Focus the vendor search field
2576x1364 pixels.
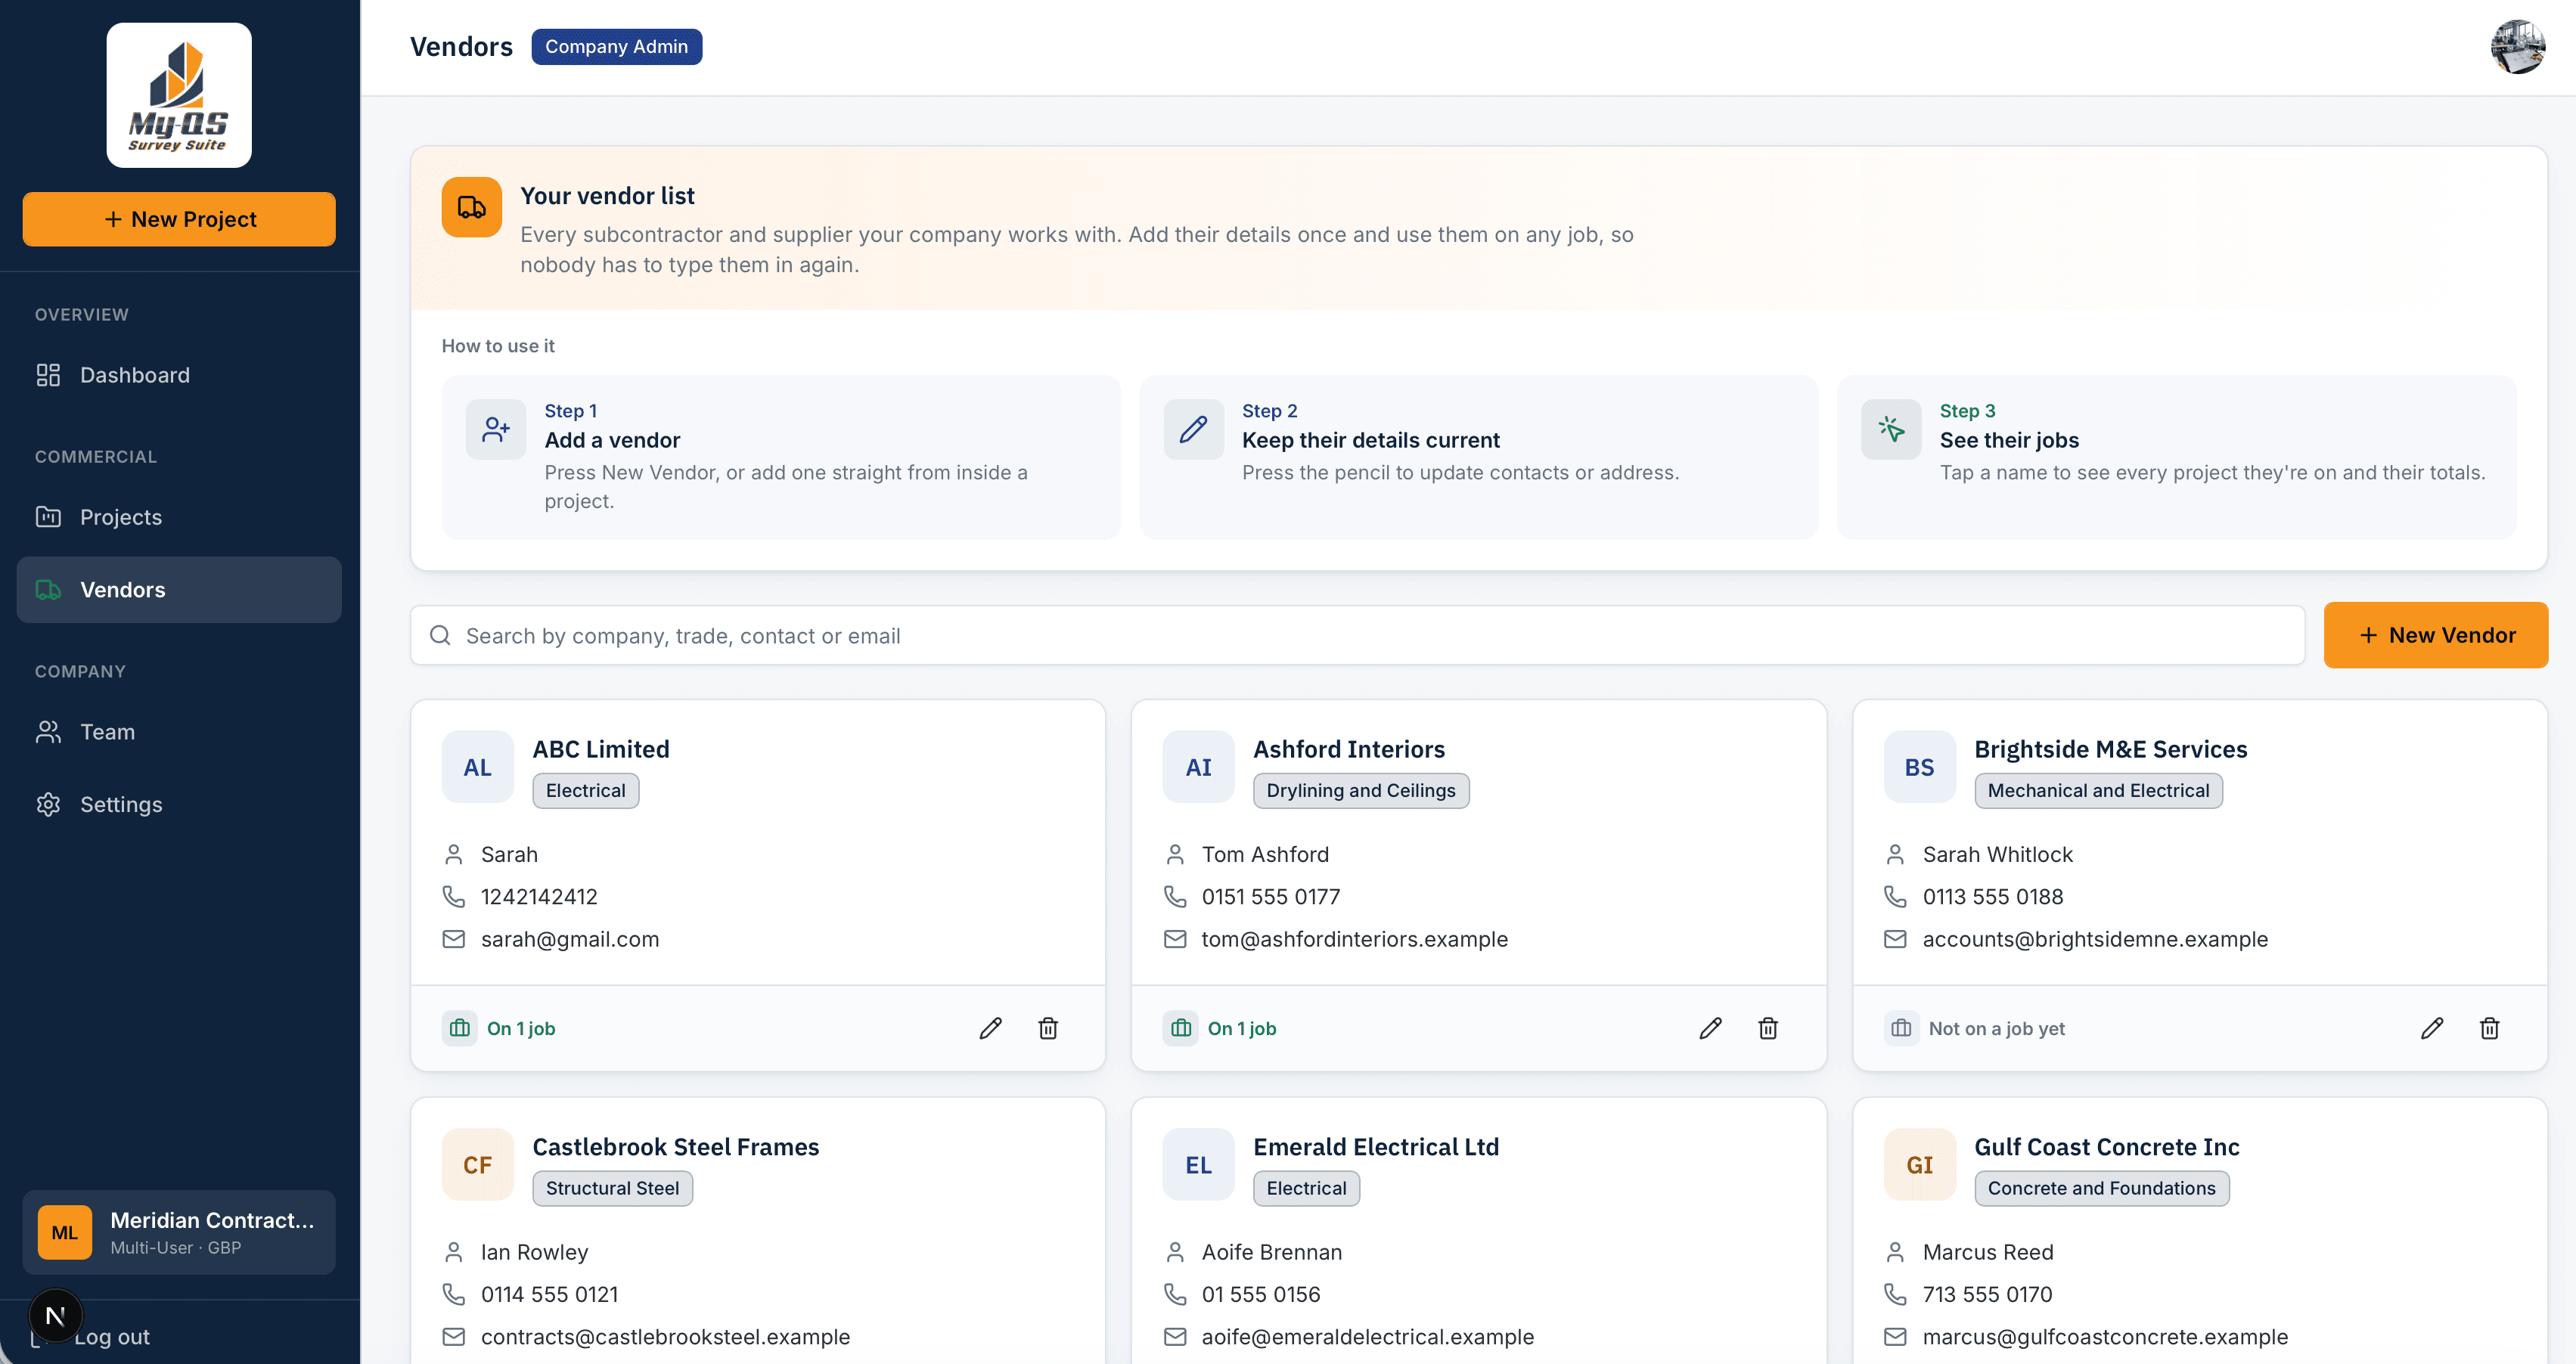[1357, 635]
